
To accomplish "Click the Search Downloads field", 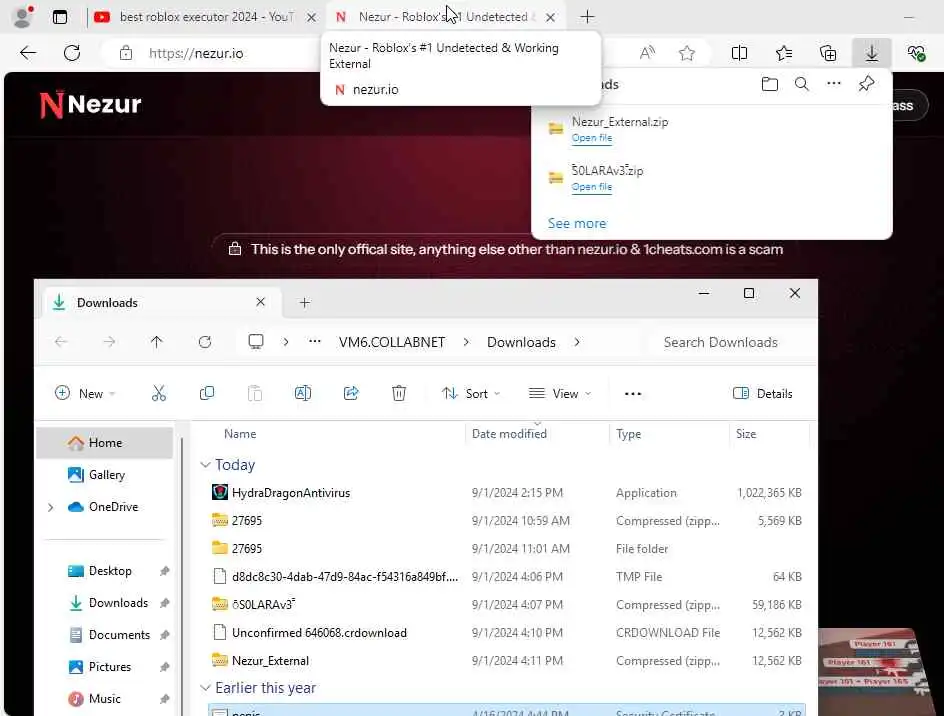I will [730, 342].
